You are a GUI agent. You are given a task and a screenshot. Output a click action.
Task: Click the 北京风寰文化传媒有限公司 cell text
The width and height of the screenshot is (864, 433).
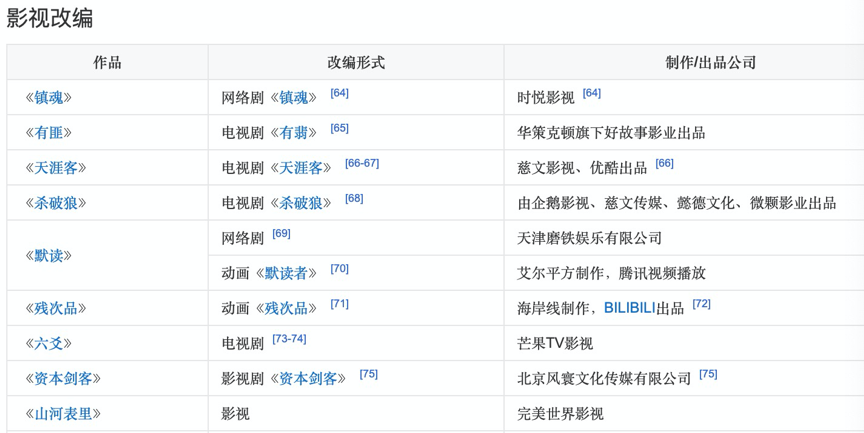tap(604, 379)
